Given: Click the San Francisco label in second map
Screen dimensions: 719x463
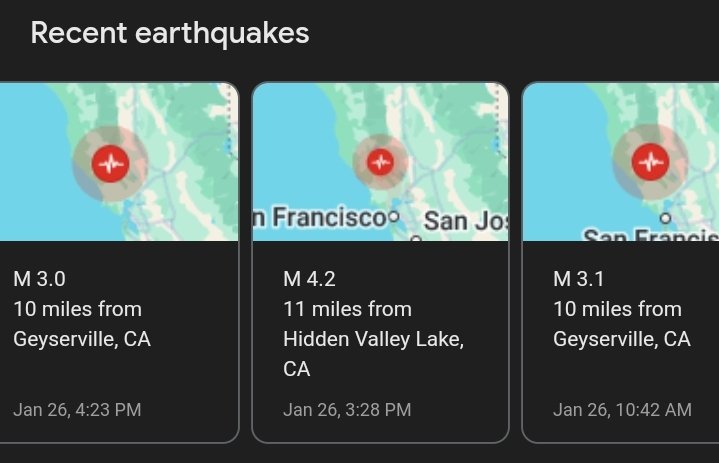Looking at the screenshot, I should coord(320,217).
